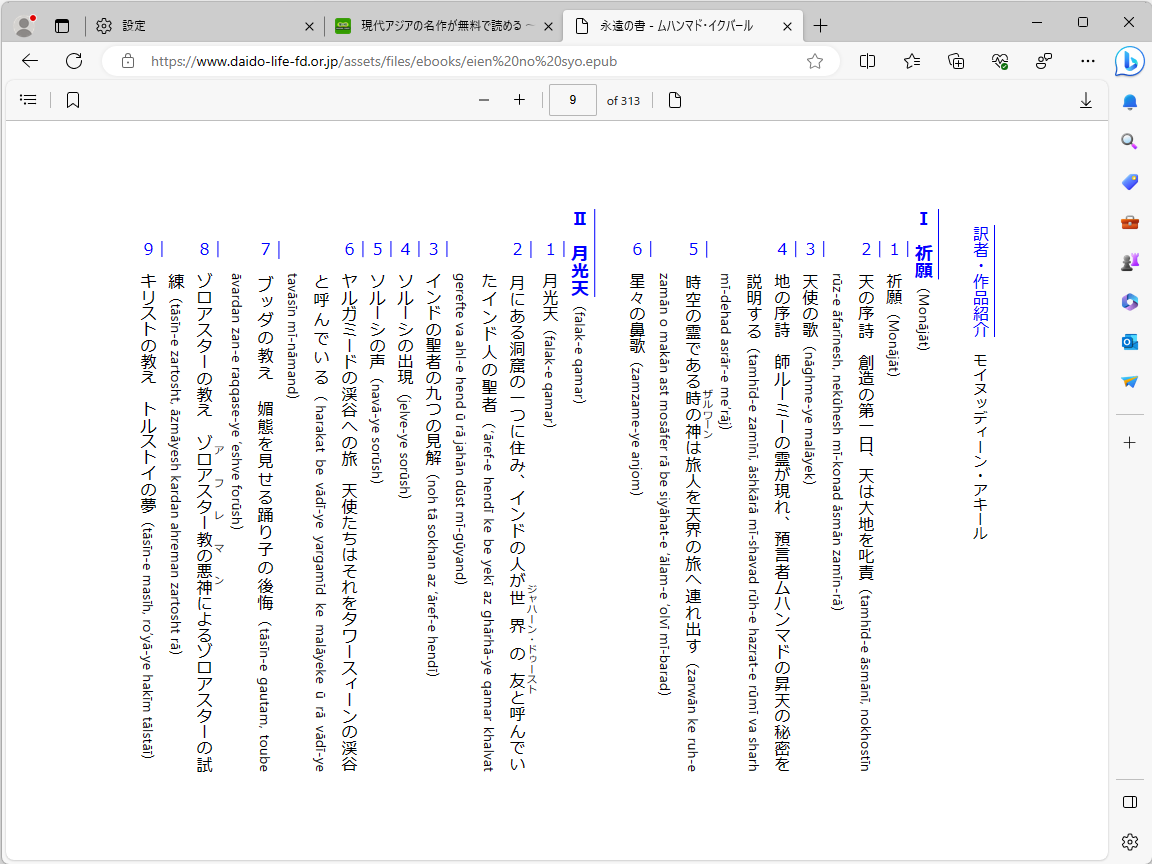Add this page to favorites
This screenshot has width=1152, height=864.
pos(814,61)
